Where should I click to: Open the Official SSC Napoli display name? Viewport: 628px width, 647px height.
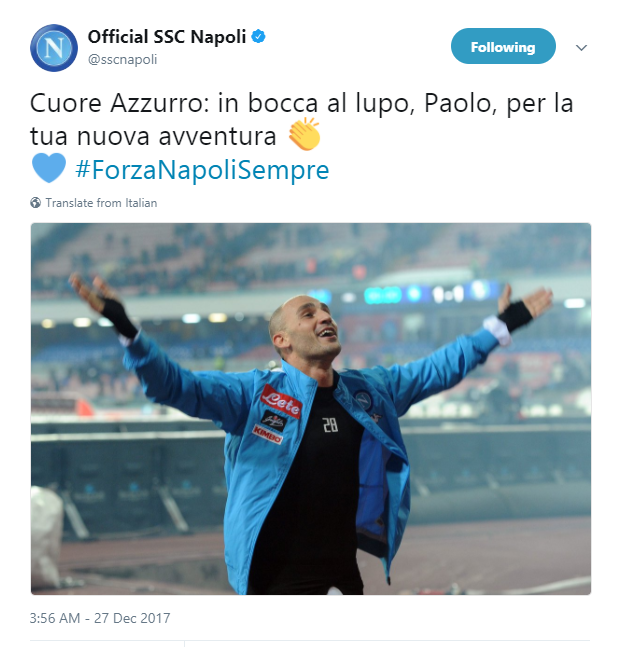tap(167, 37)
